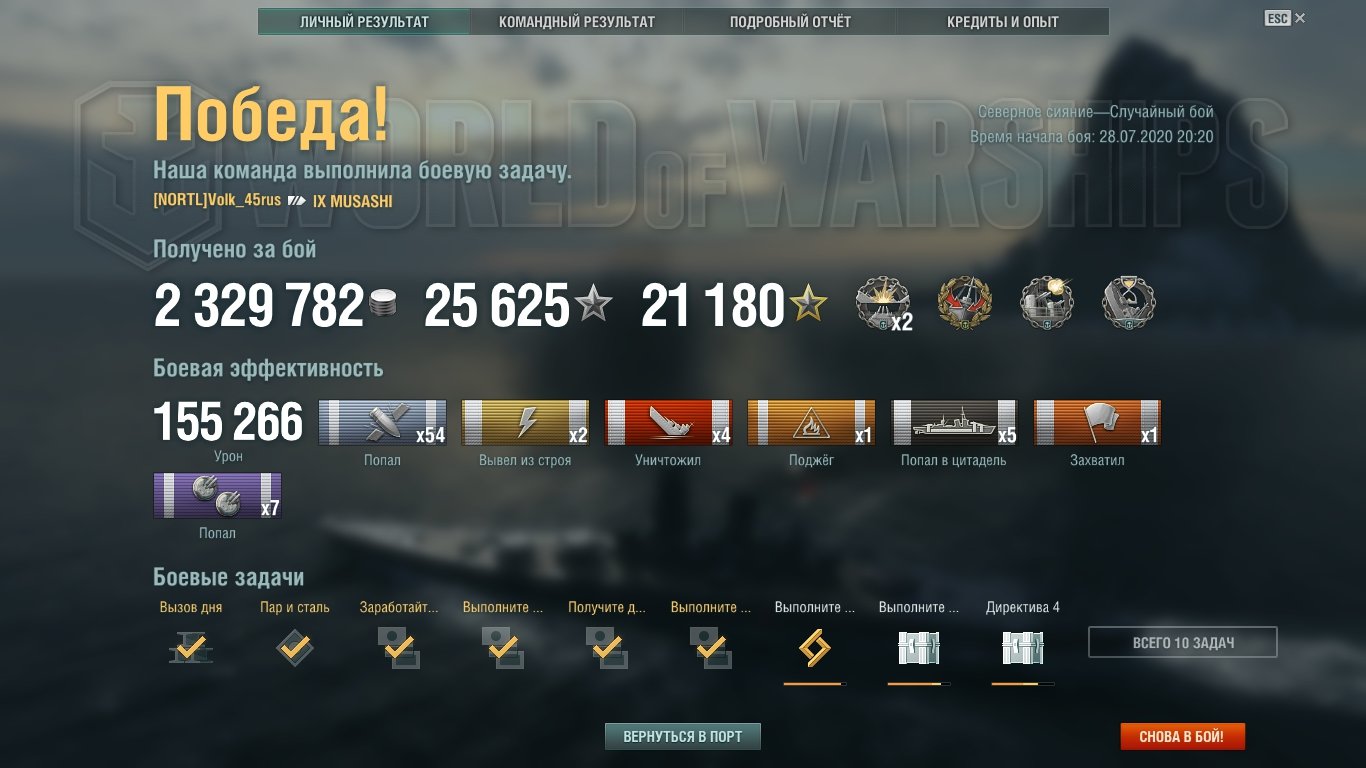Screen dimensions: 1366x768
Task: Expand the Всего 10 задач list
Action: pos(1183,642)
